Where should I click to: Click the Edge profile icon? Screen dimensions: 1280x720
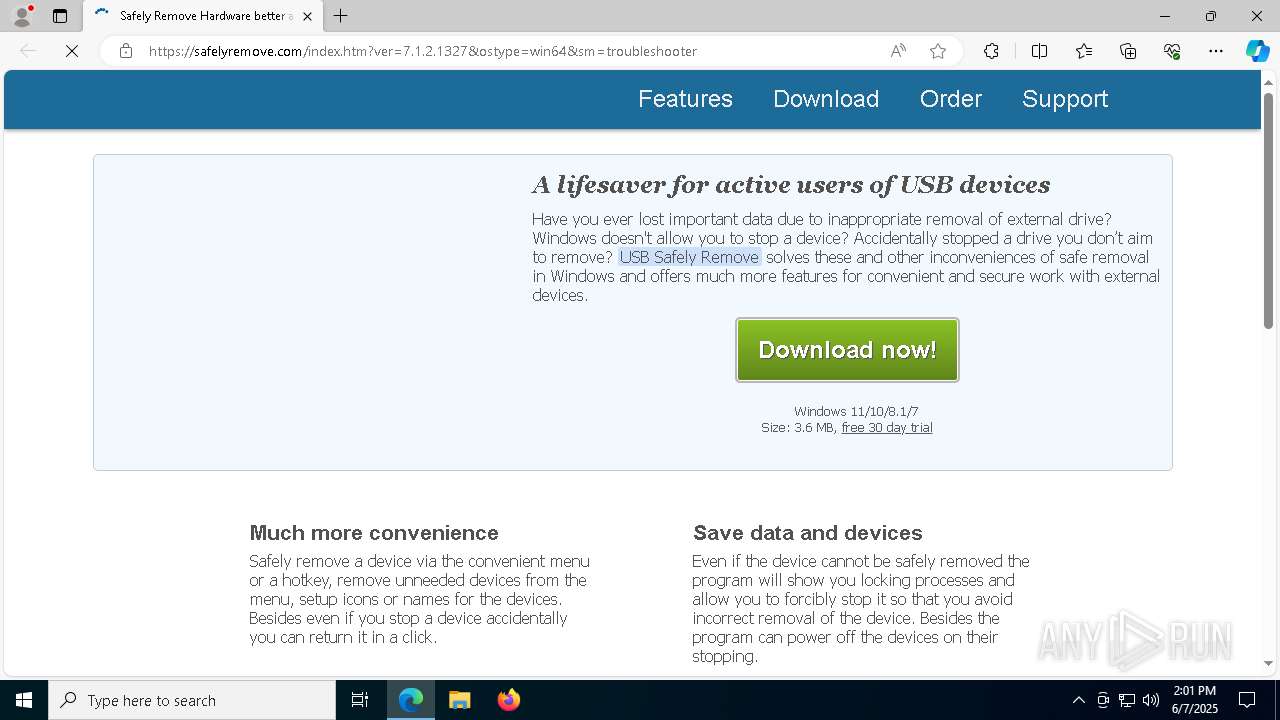click(x=21, y=16)
